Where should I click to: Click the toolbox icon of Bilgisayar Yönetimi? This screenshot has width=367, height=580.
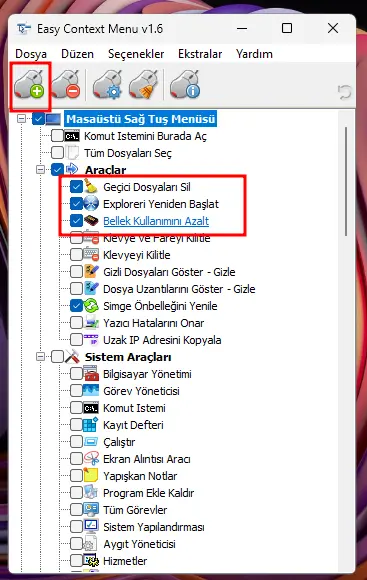point(91,374)
